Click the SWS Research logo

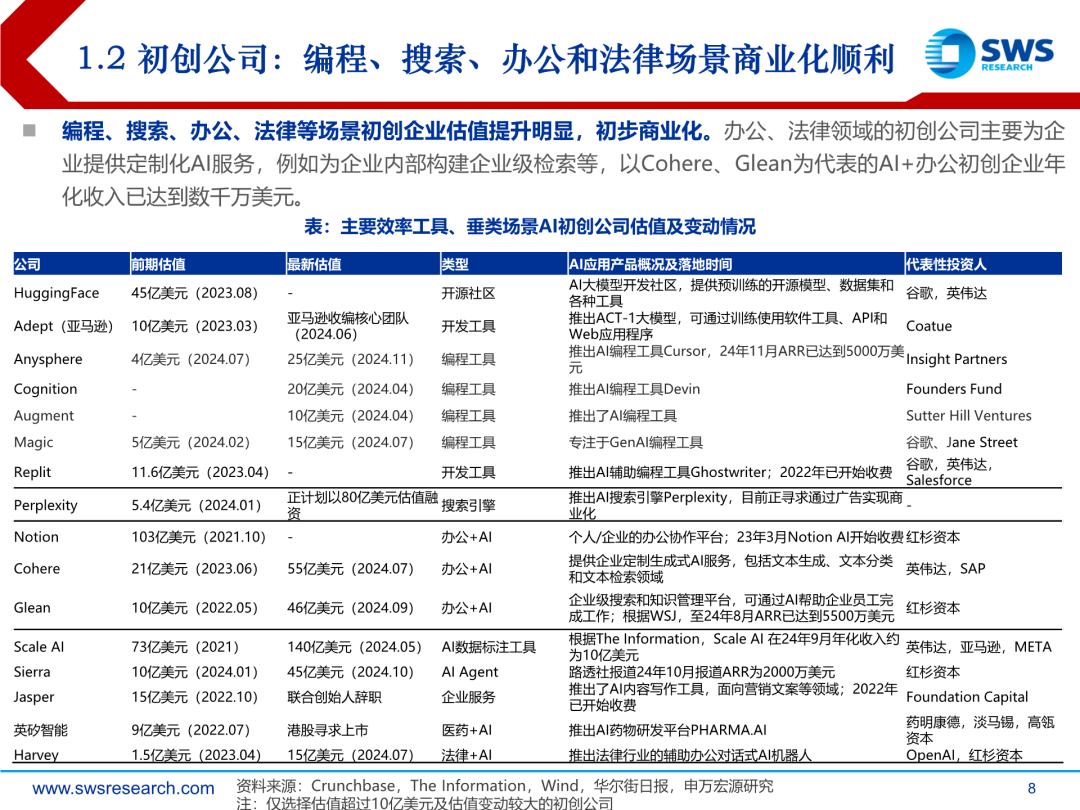click(989, 53)
